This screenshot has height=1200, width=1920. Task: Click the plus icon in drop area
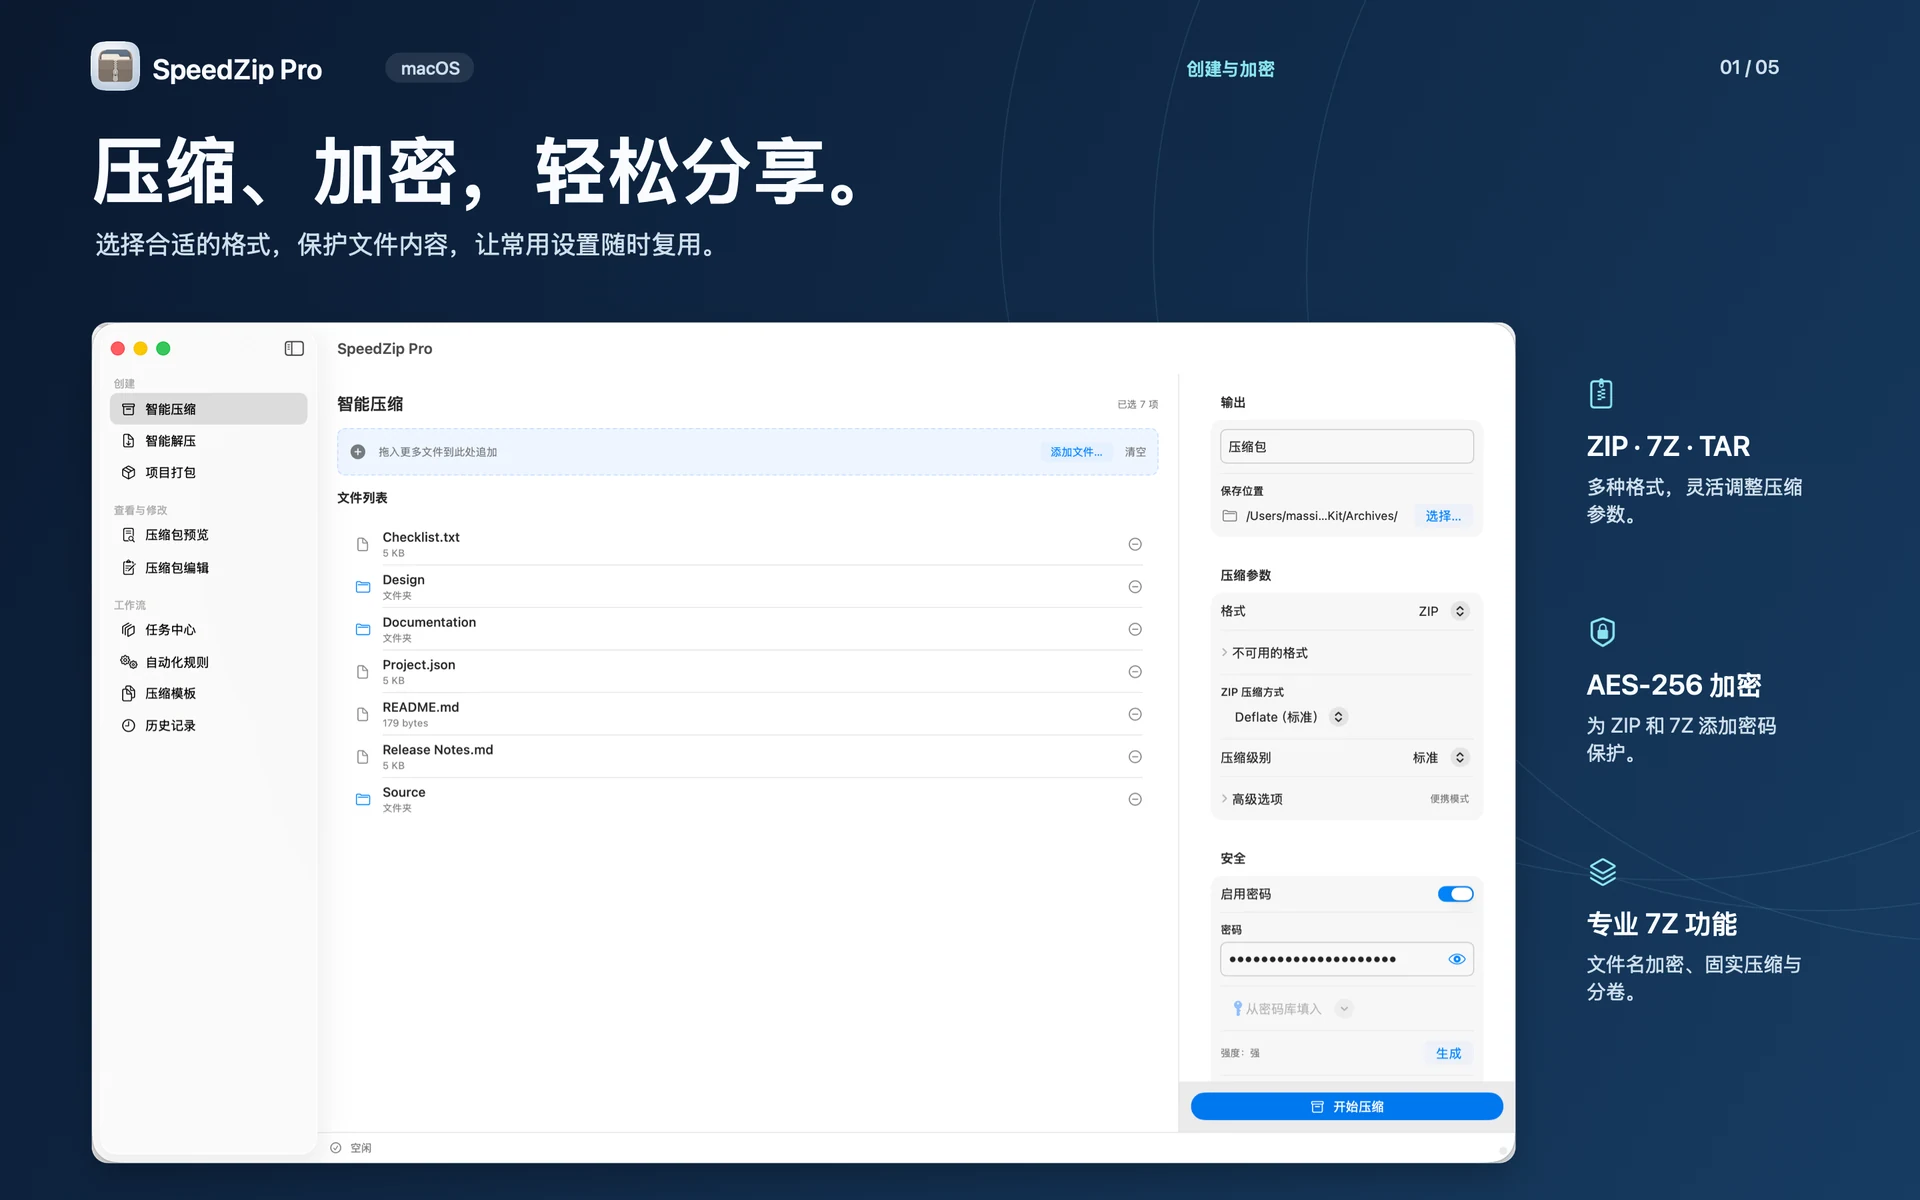(358, 452)
